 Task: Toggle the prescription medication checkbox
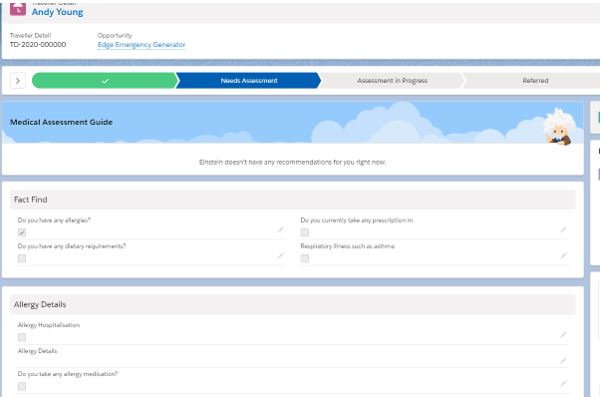tap(305, 232)
